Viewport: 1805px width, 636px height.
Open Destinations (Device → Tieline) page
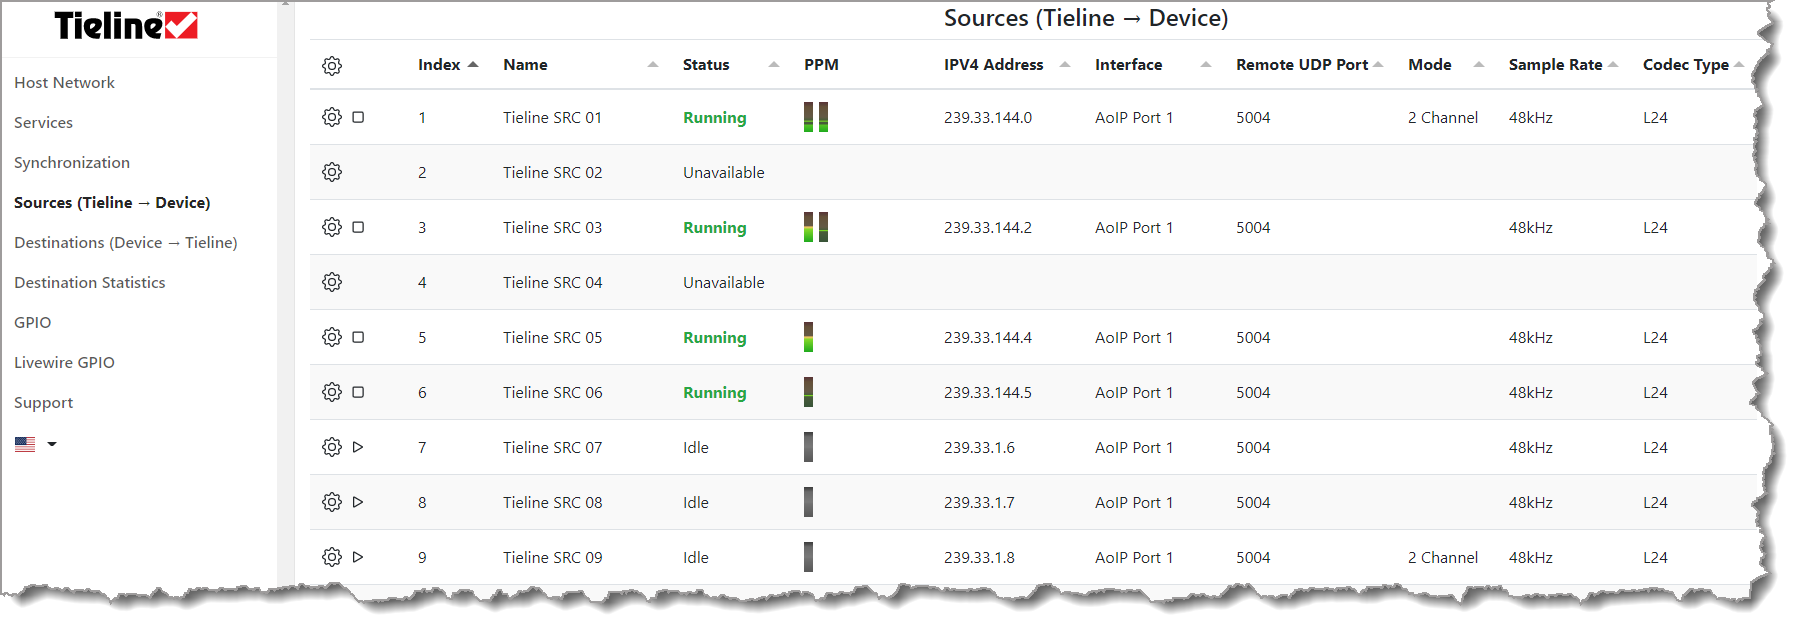tap(125, 243)
